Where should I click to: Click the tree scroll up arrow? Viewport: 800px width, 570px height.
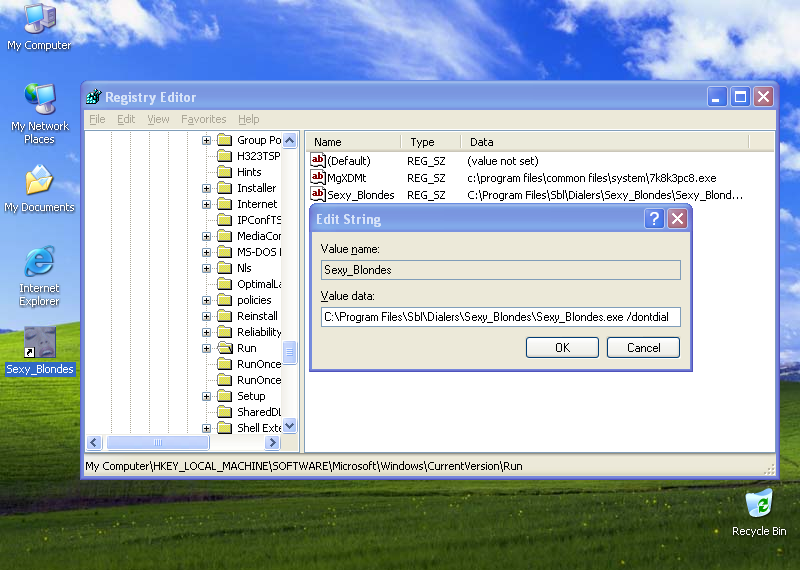[290, 140]
